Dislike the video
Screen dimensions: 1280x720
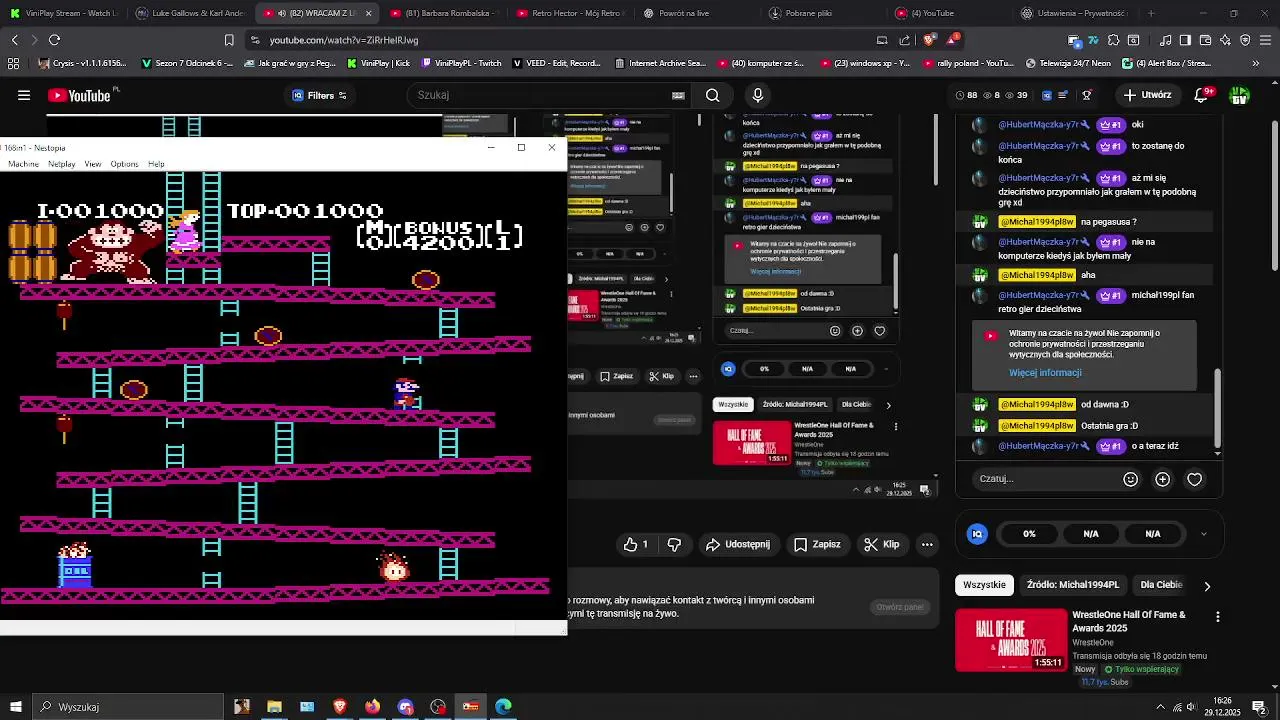coord(674,544)
